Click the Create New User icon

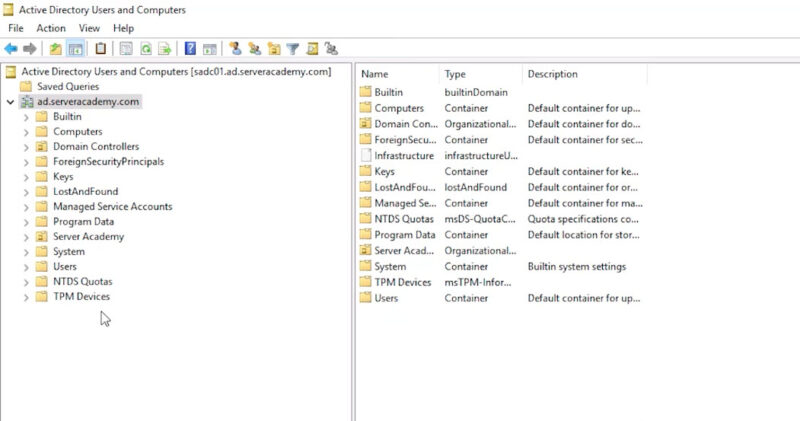click(x=235, y=48)
